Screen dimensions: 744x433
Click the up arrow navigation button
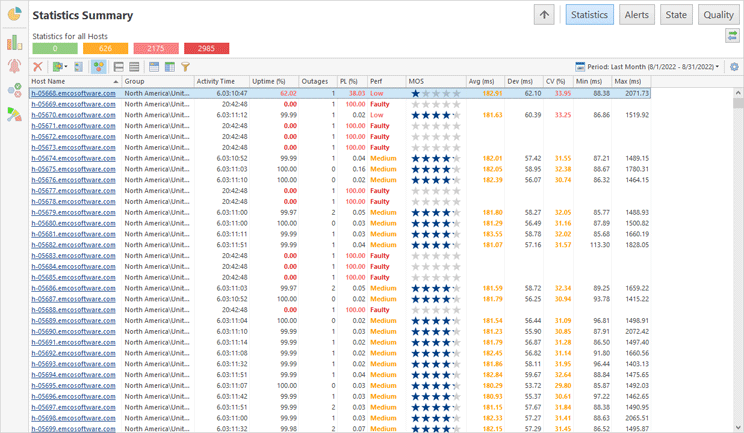[x=544, y=15]
